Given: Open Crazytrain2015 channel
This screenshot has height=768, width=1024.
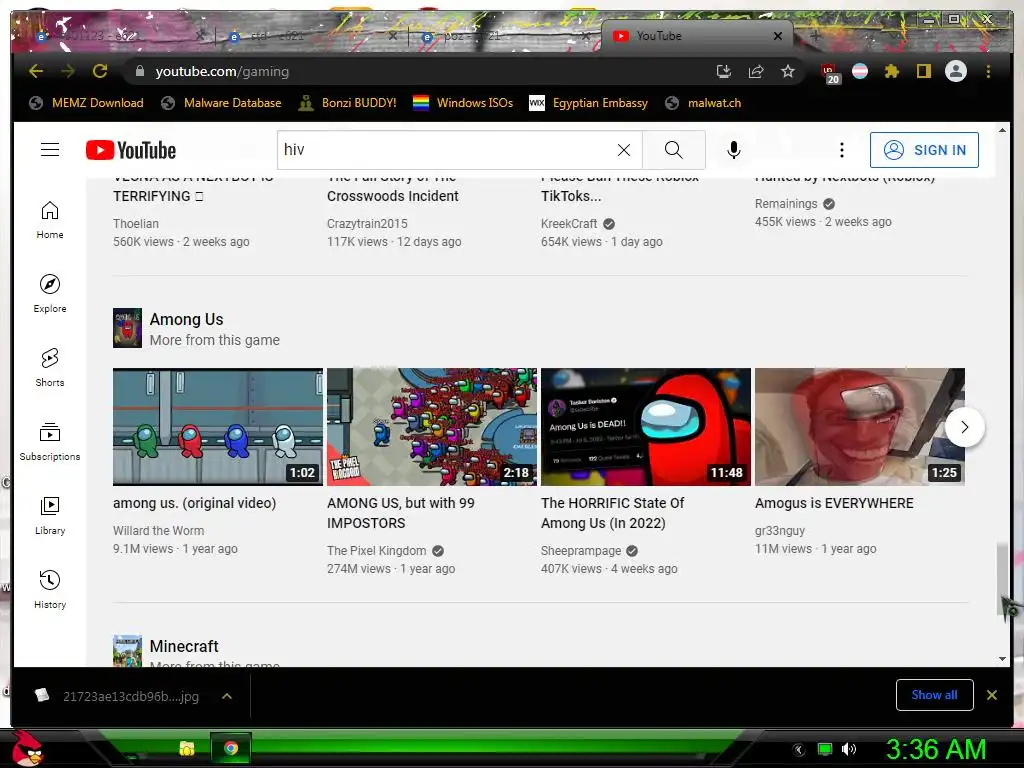Looking at the screenshot, I should 367,223.
